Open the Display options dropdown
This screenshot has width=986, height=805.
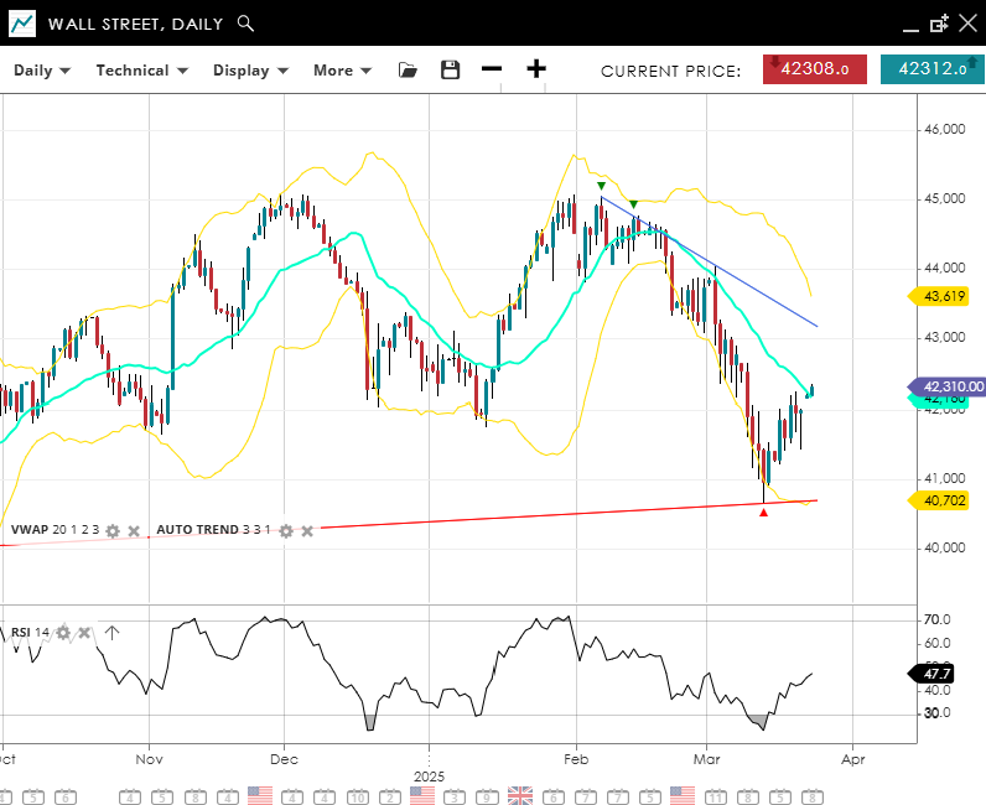[x=250, y=70]
